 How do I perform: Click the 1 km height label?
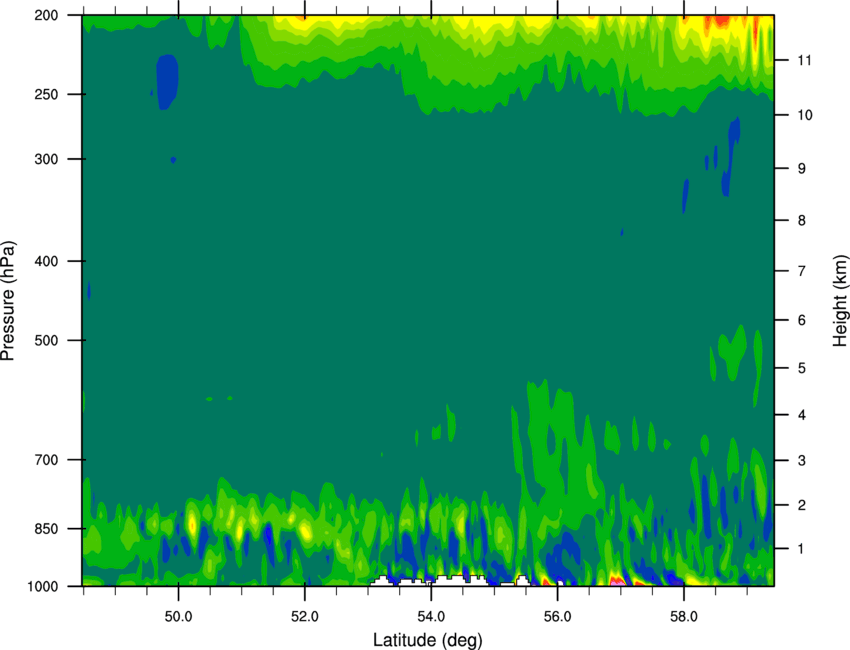(801, 549)
